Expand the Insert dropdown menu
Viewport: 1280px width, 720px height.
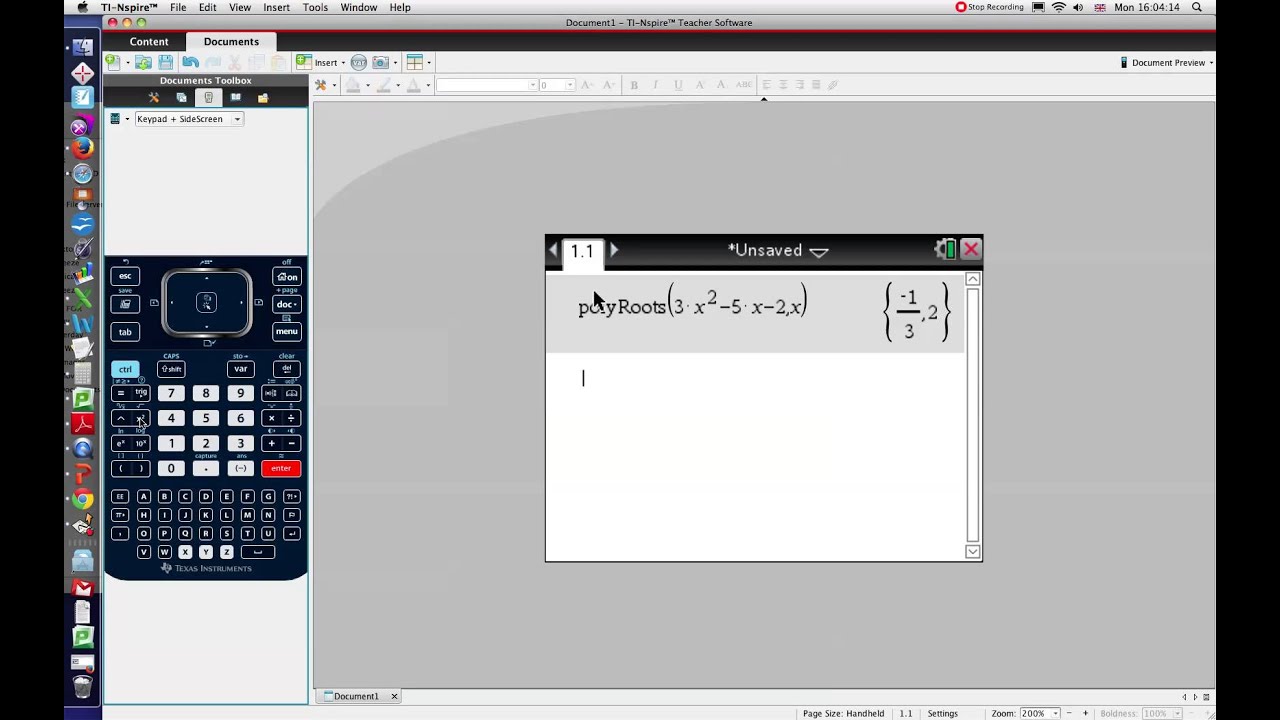(x=343, y=62)
